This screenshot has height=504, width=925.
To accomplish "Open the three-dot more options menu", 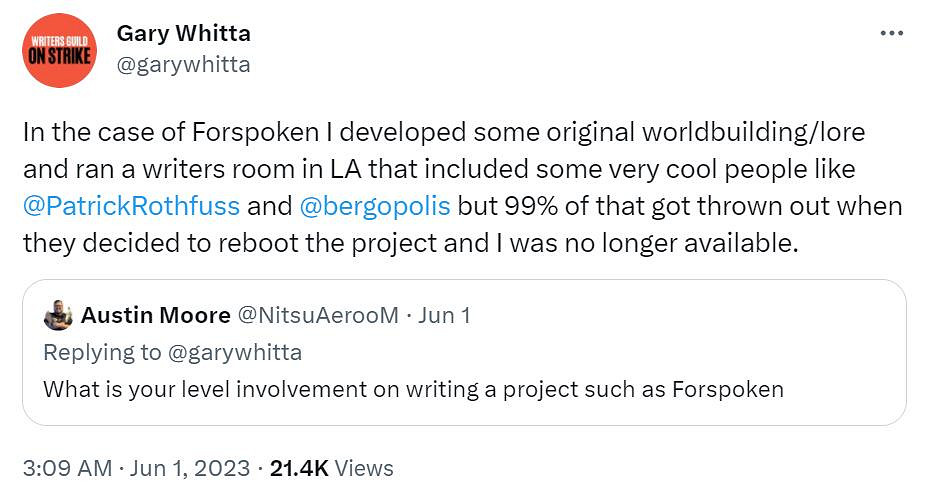I will [891, 33].
